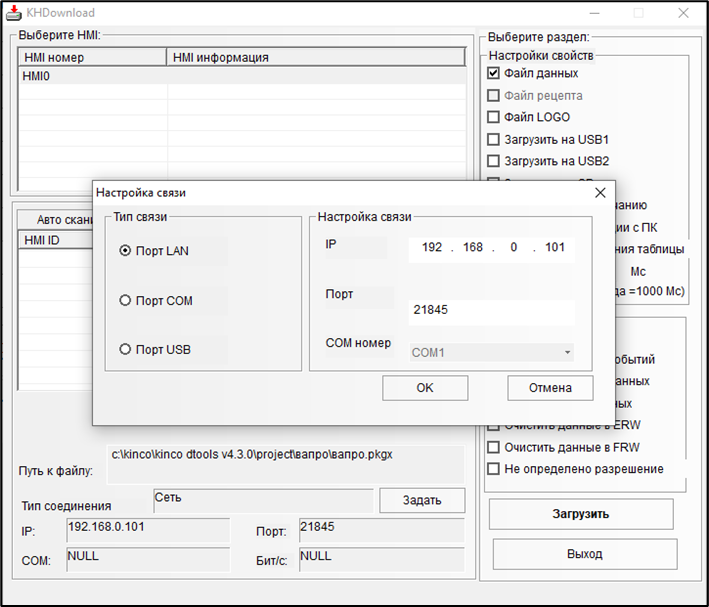Click the HMI номер column header
Viewport: 709px width, 607px height.
92,57
